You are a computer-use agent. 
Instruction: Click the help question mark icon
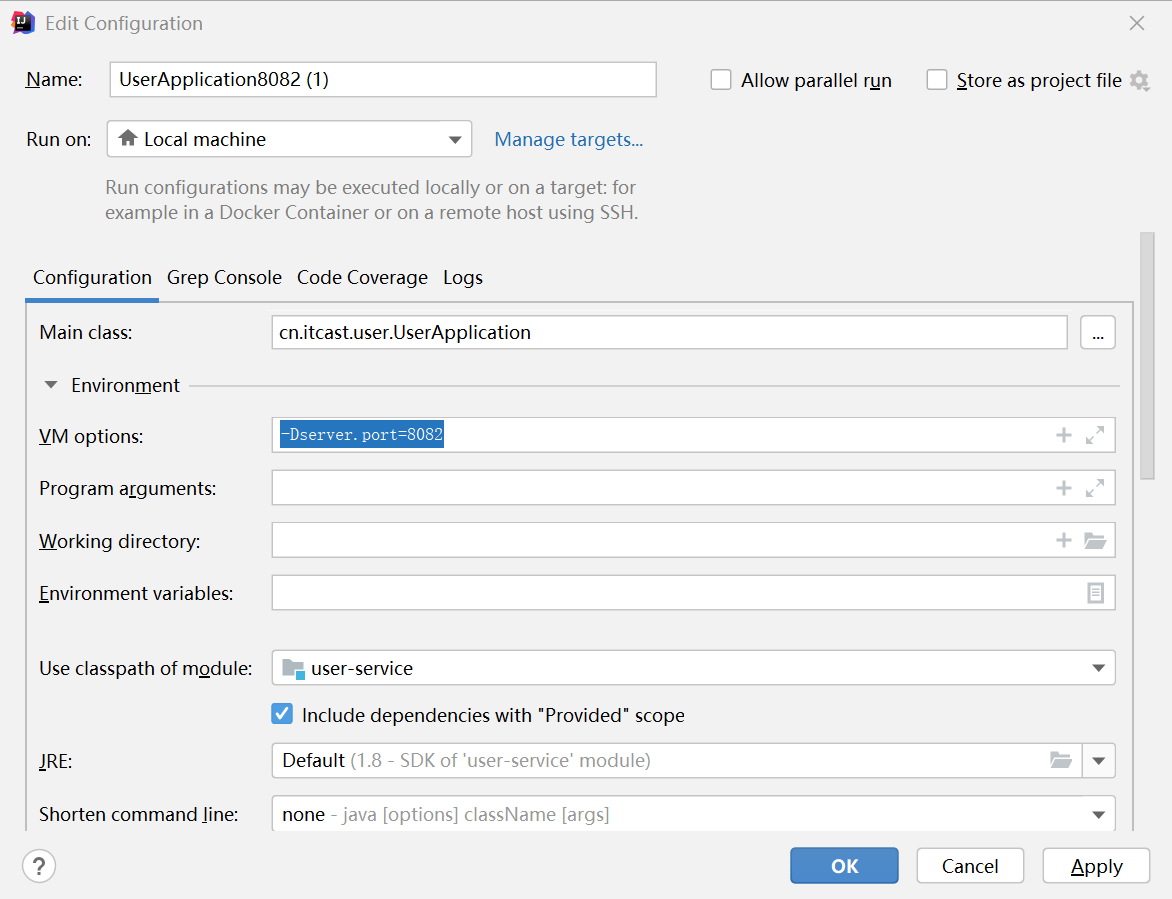click(39, 866)
